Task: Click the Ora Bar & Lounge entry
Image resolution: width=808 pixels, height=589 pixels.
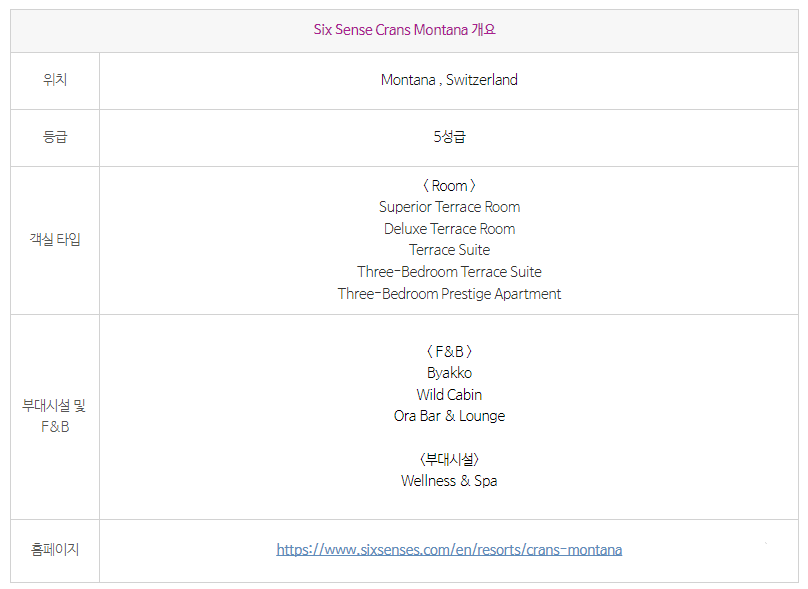Action: tap(449, 416)
